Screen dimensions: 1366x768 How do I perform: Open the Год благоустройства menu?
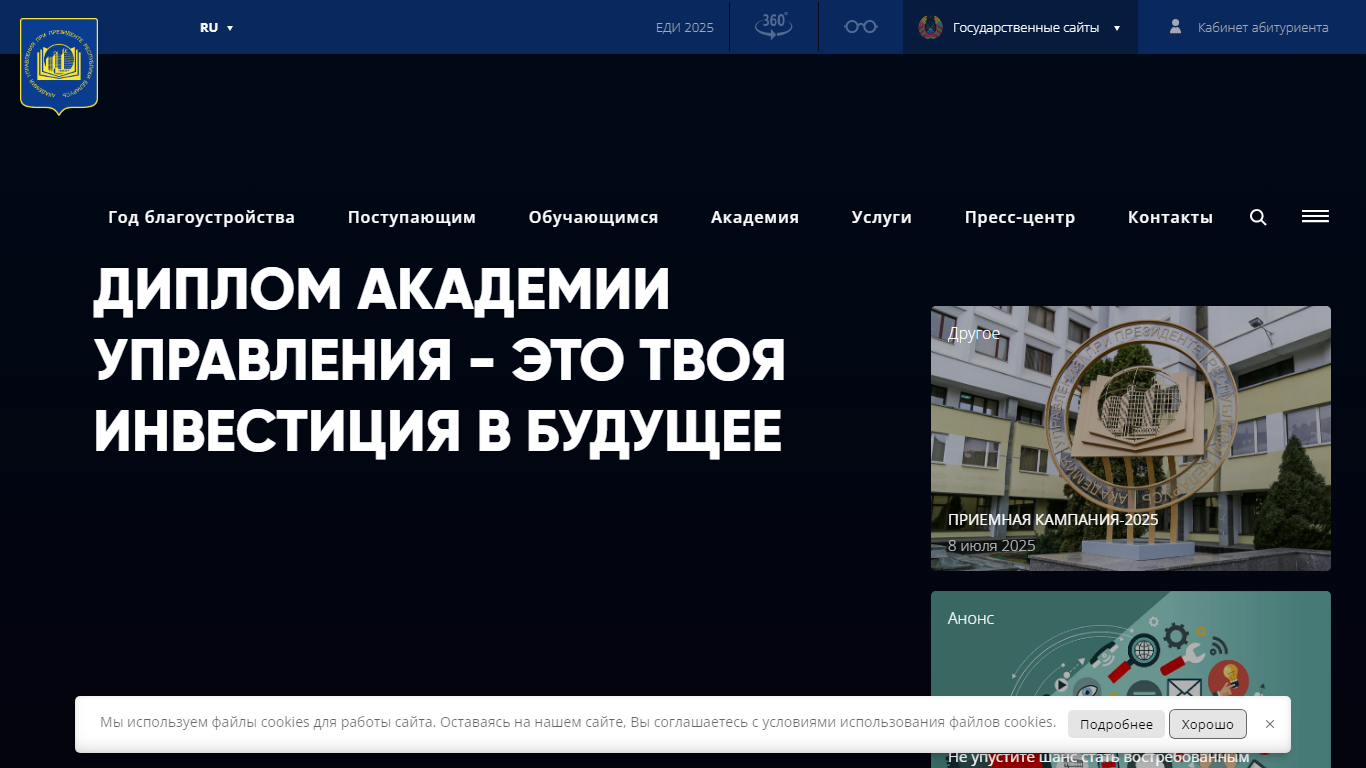202,217
